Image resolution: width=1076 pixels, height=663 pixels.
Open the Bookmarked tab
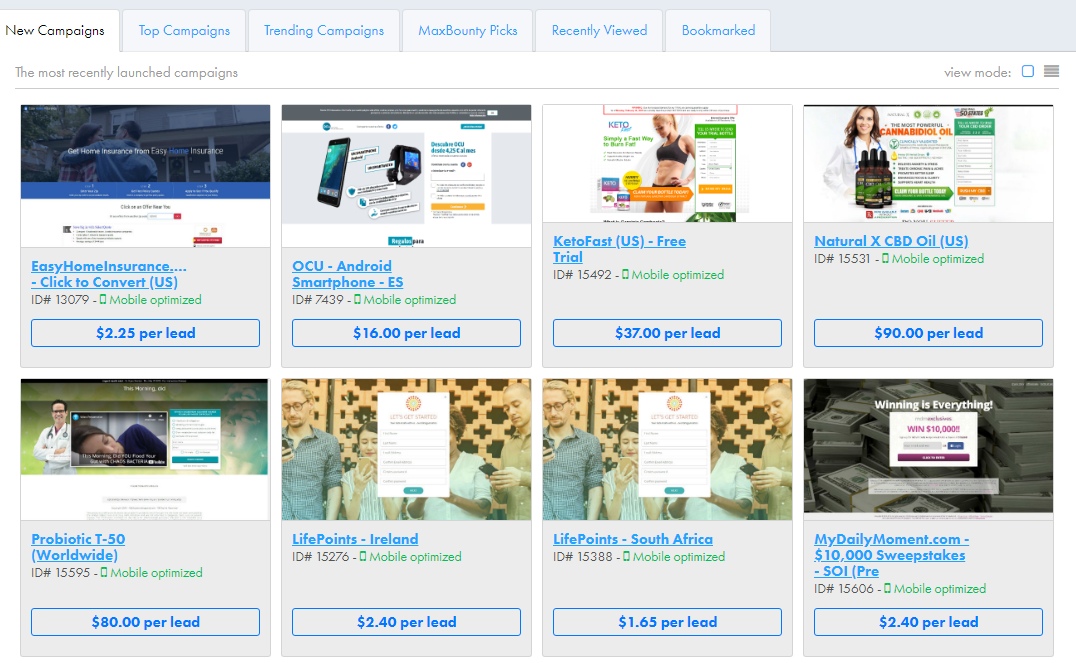point(718,30)
